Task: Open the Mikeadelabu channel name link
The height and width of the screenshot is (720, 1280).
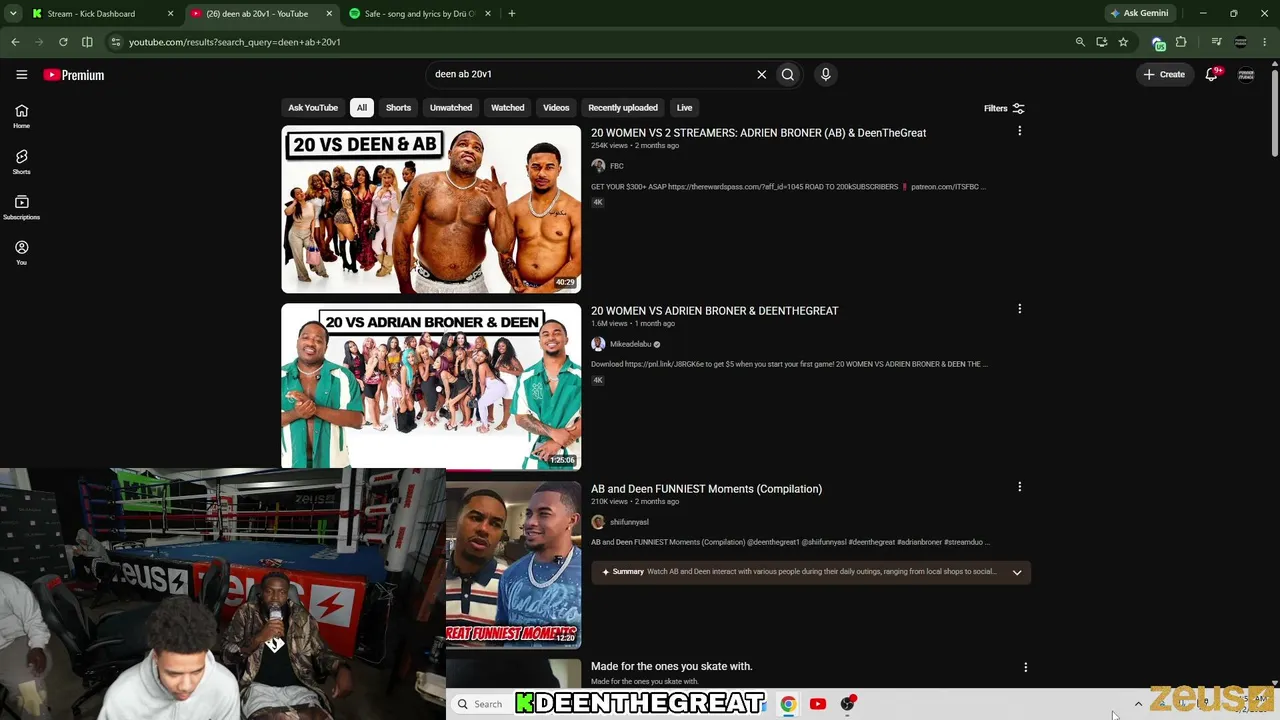Action: point(630,344)
